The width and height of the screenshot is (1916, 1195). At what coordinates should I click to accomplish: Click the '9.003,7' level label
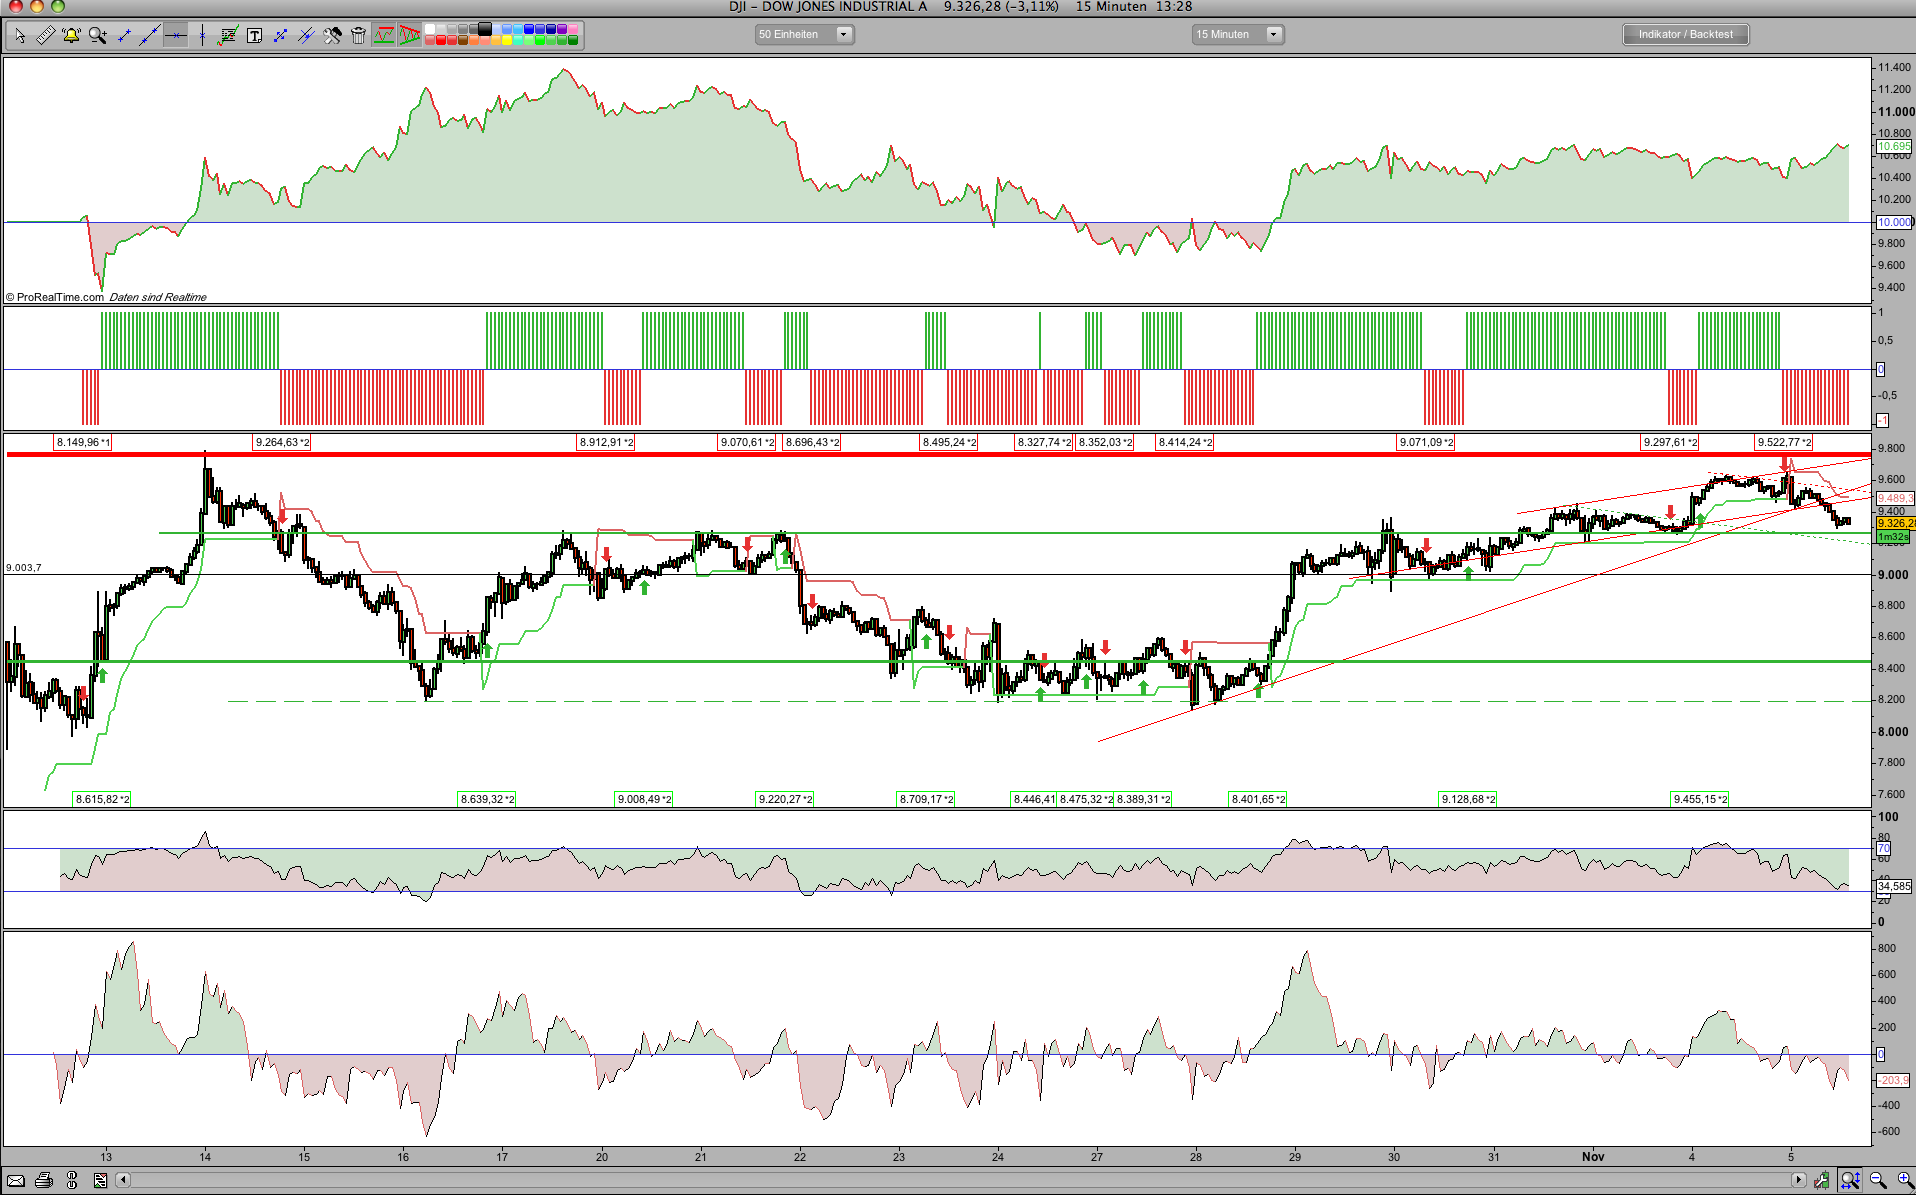[x=24, y=568]
